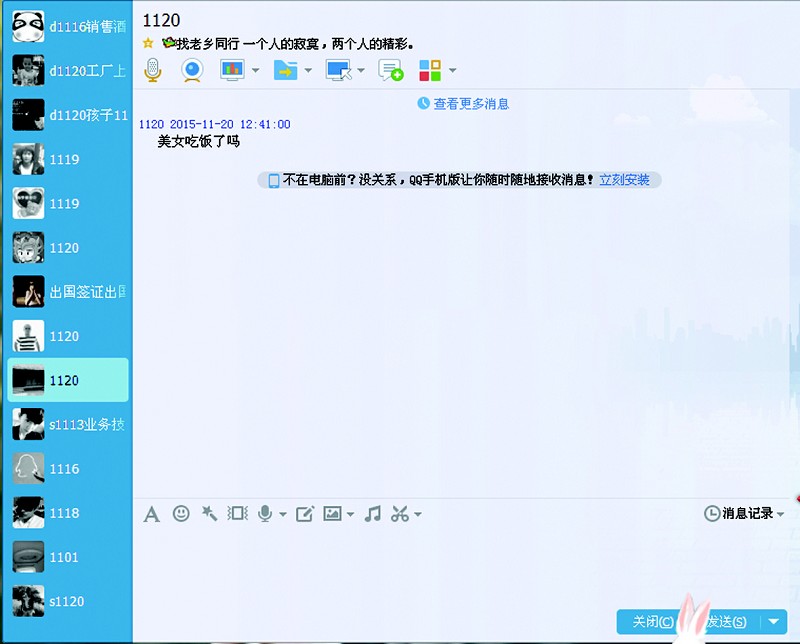Image resolution: width=800 pixels, height=644 pixels.
Task: Open the font settings 'A' icon
Action: tap(152, 514)
